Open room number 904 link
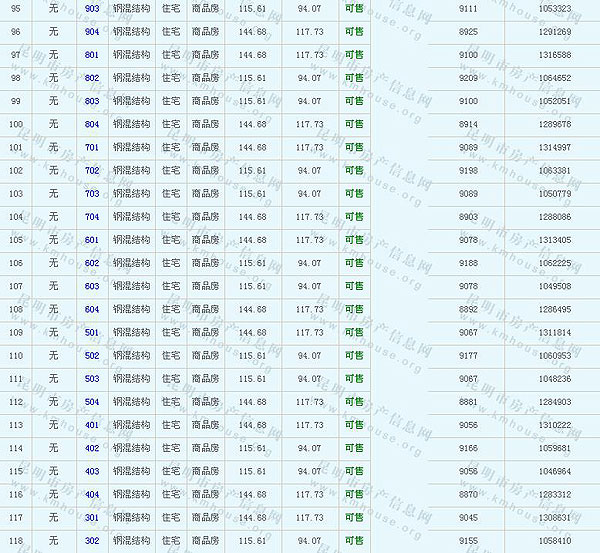The image size is (600, 553). pos(92,31)
